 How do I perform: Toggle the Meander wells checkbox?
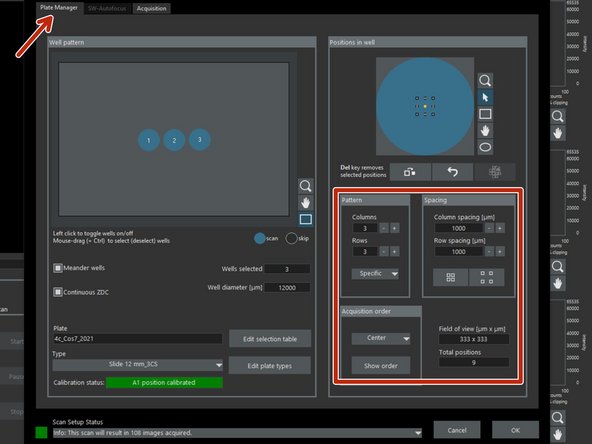57,268
